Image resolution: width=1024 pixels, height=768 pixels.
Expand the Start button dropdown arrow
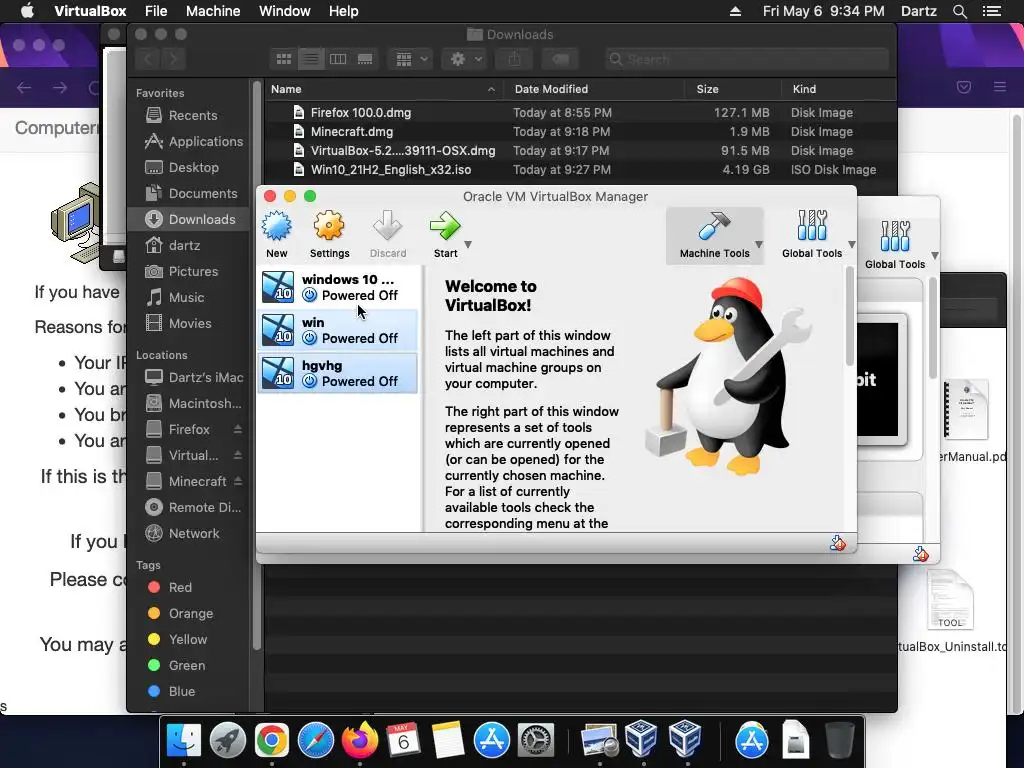click(x=468, y=244)
